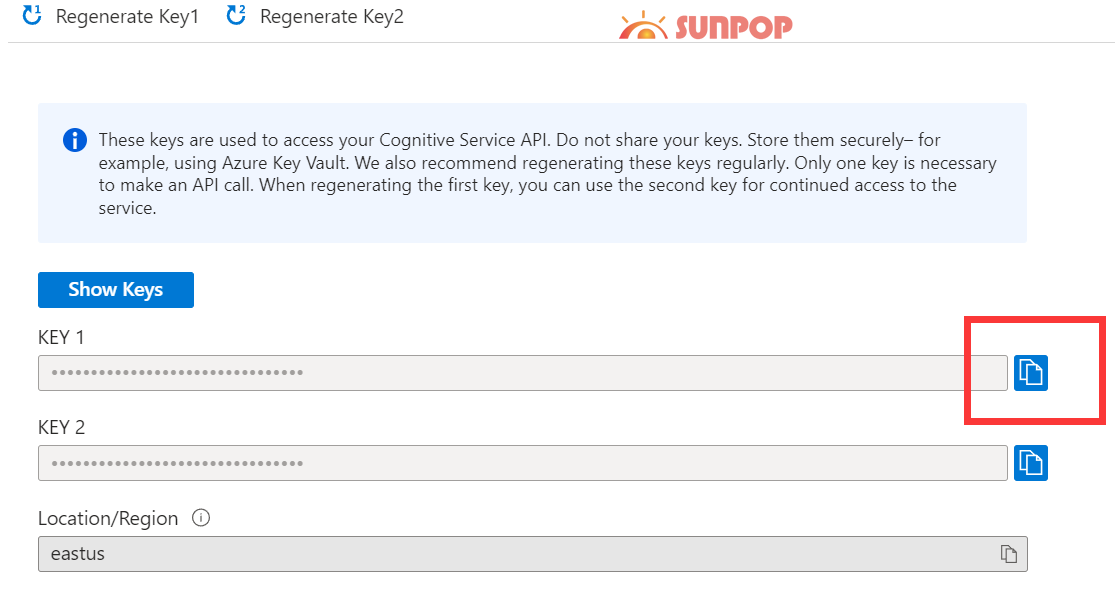Click the SUNPOP brand name text
1115x592 pixels.
point(733,26)
